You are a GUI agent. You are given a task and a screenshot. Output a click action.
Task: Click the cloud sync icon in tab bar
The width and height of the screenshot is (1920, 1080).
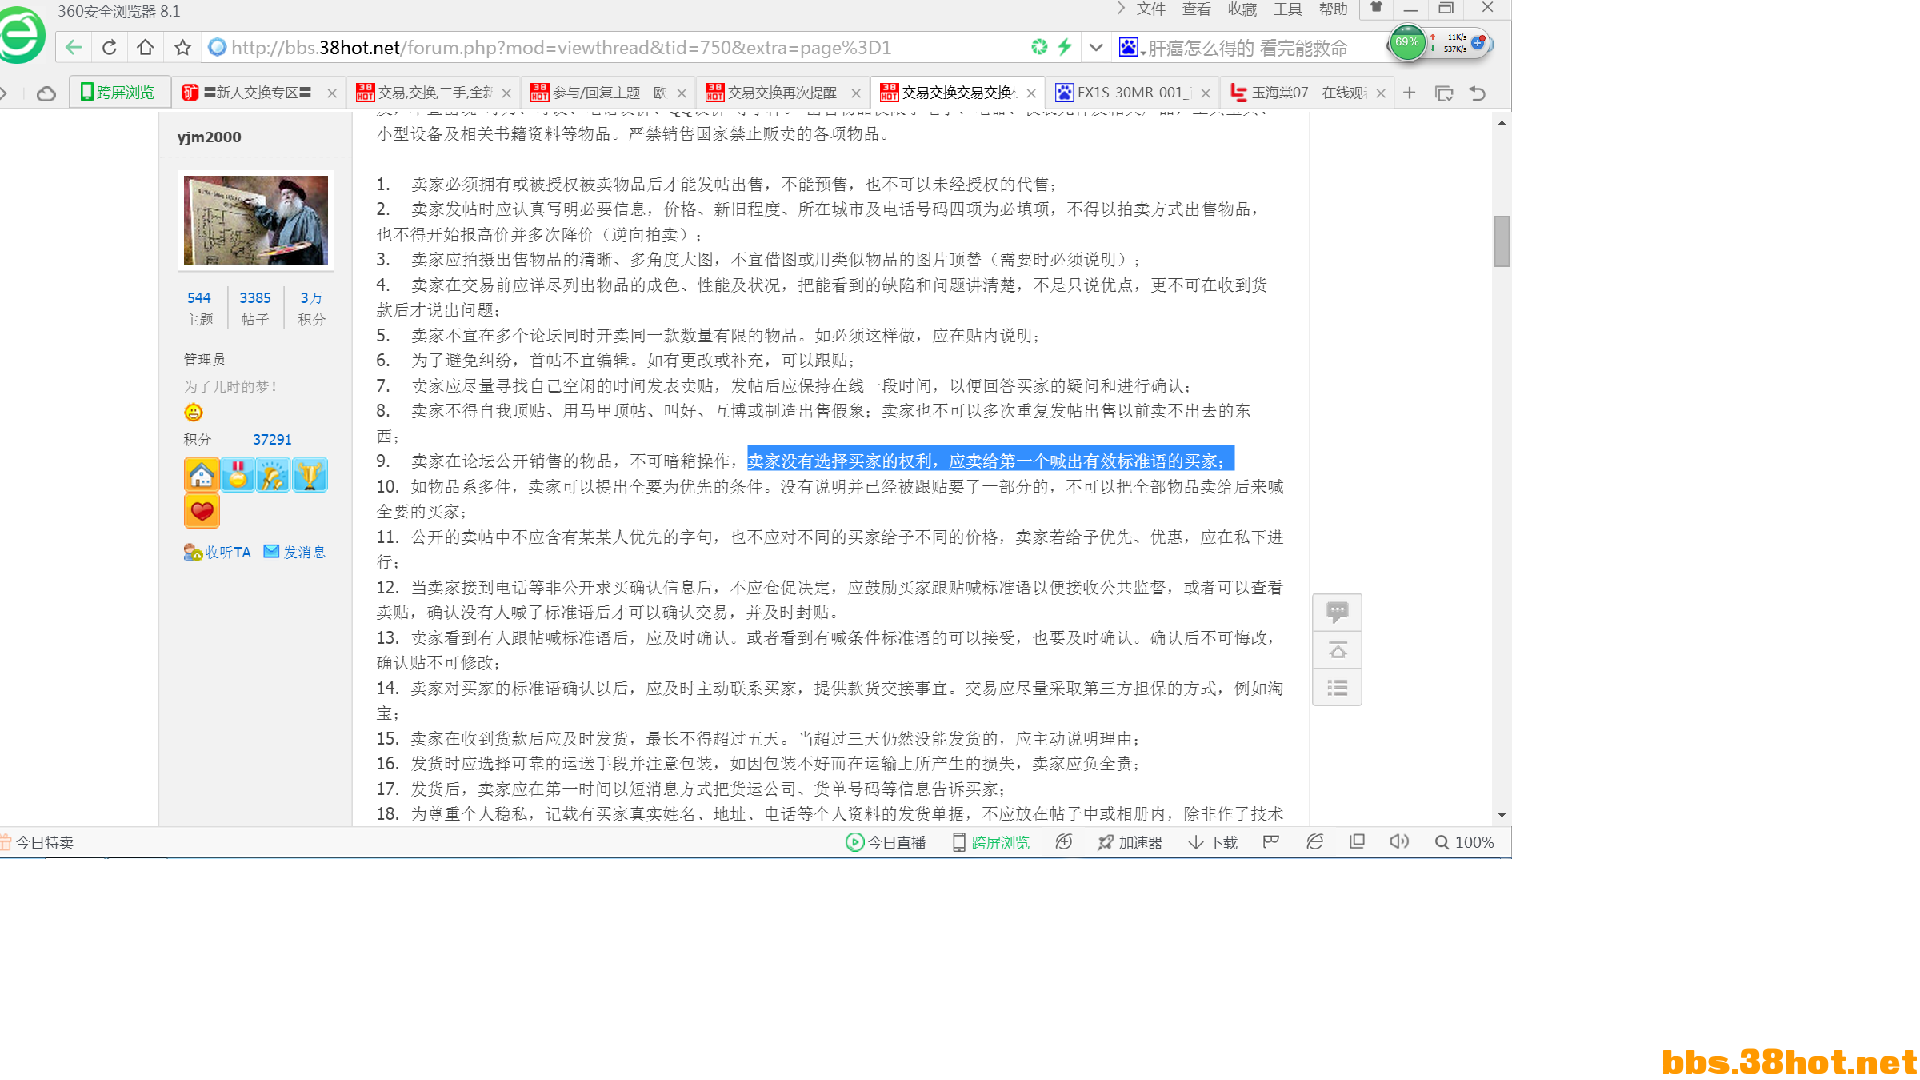46,93
